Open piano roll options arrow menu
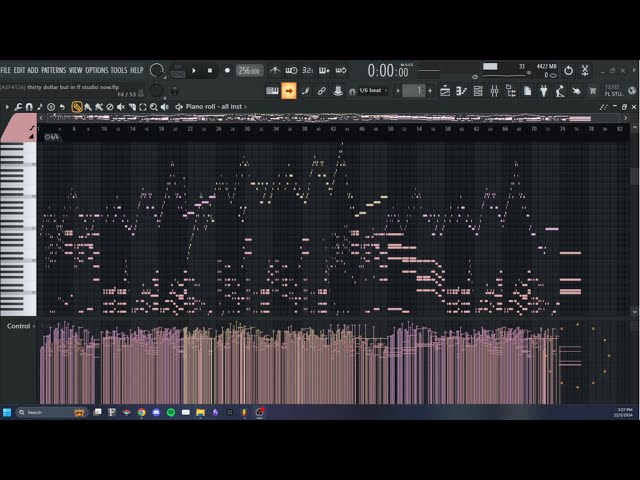Image resolution: width=640 pixels, height=480 pixels. pos(7,107)
